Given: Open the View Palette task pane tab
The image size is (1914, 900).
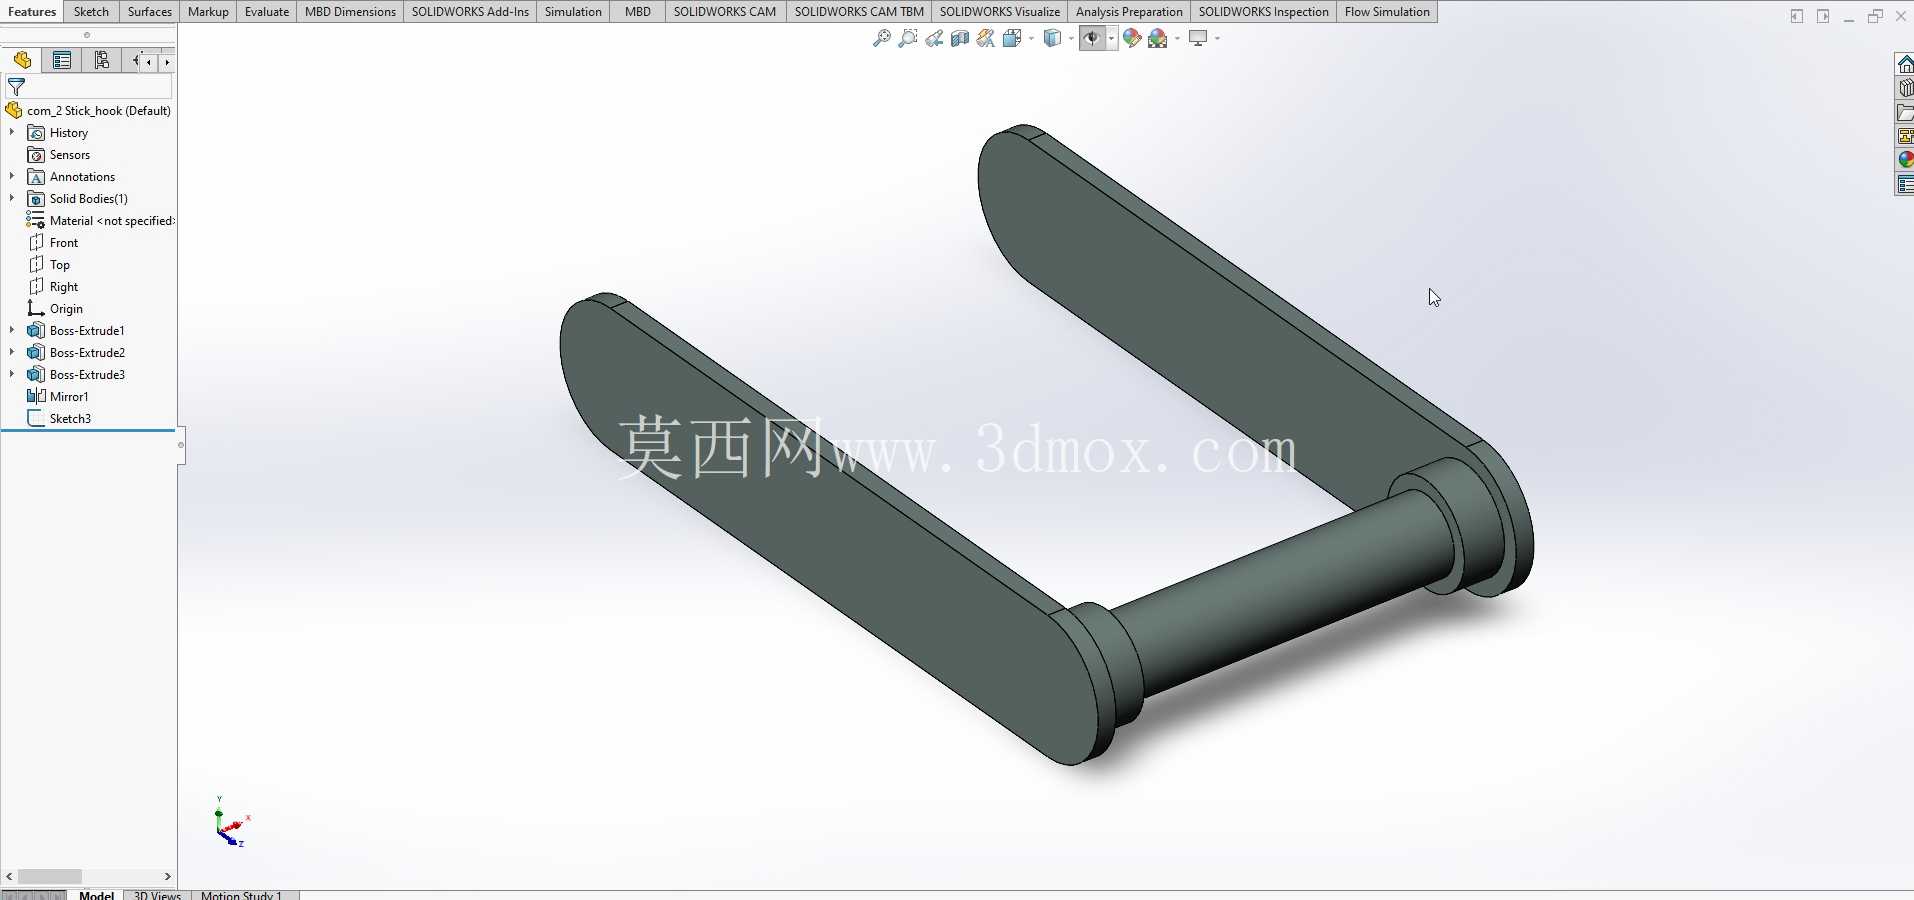Looking at the screenshot, I should [1905, 136].
